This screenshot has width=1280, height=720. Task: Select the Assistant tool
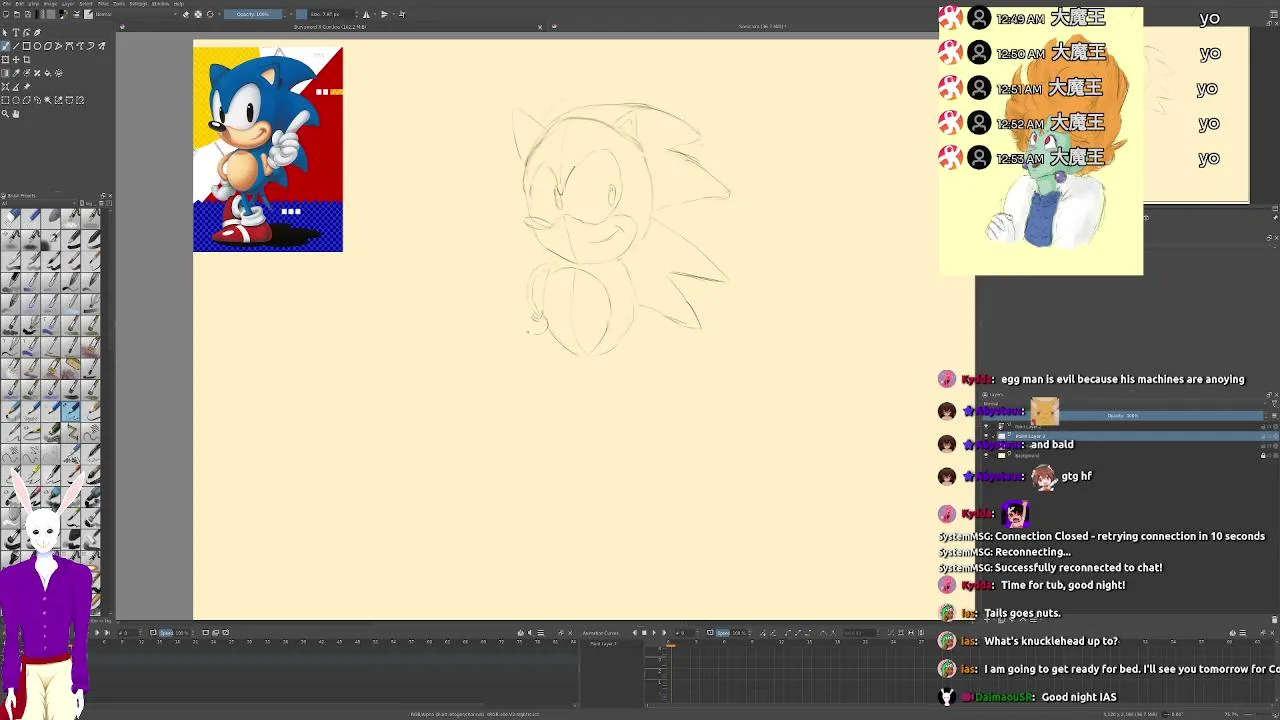5,87
